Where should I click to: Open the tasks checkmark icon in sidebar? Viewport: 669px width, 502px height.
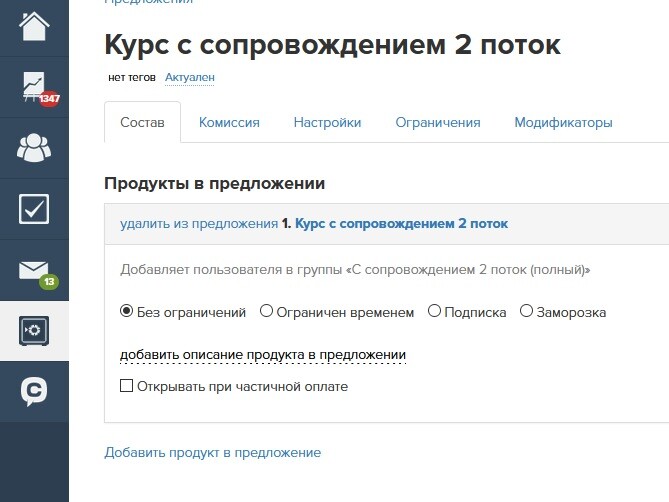point(34,209)
